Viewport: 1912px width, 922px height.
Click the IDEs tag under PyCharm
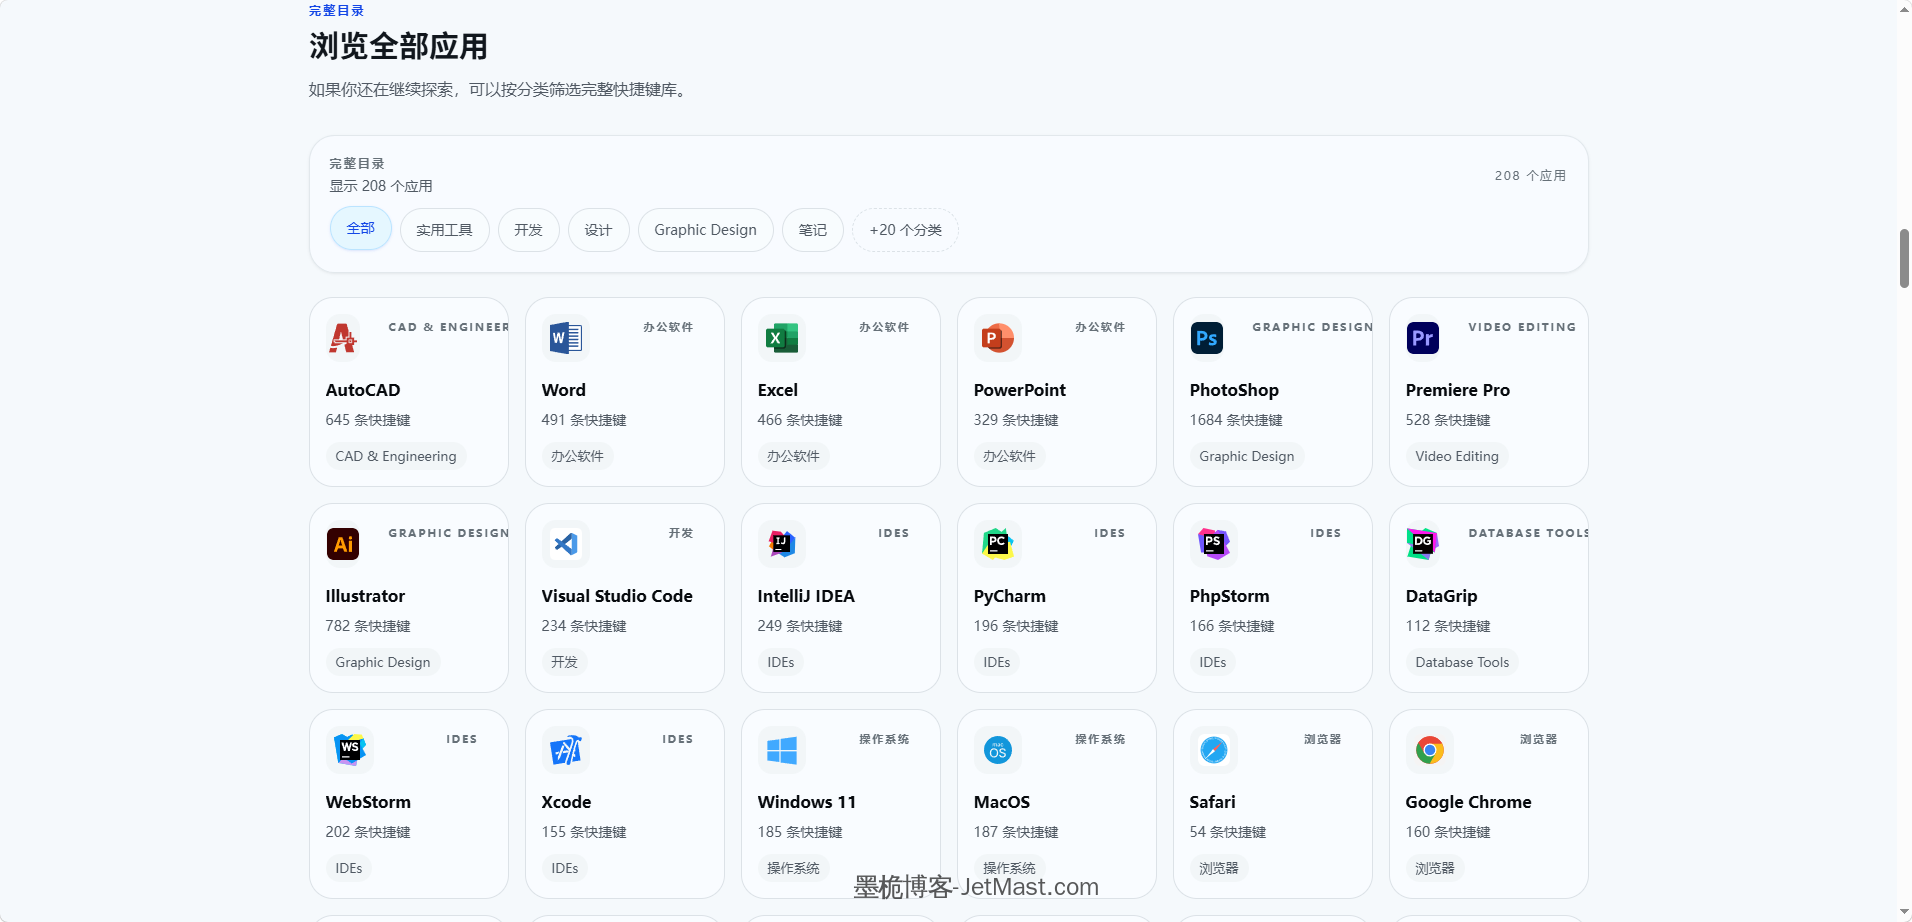point(997,662)
